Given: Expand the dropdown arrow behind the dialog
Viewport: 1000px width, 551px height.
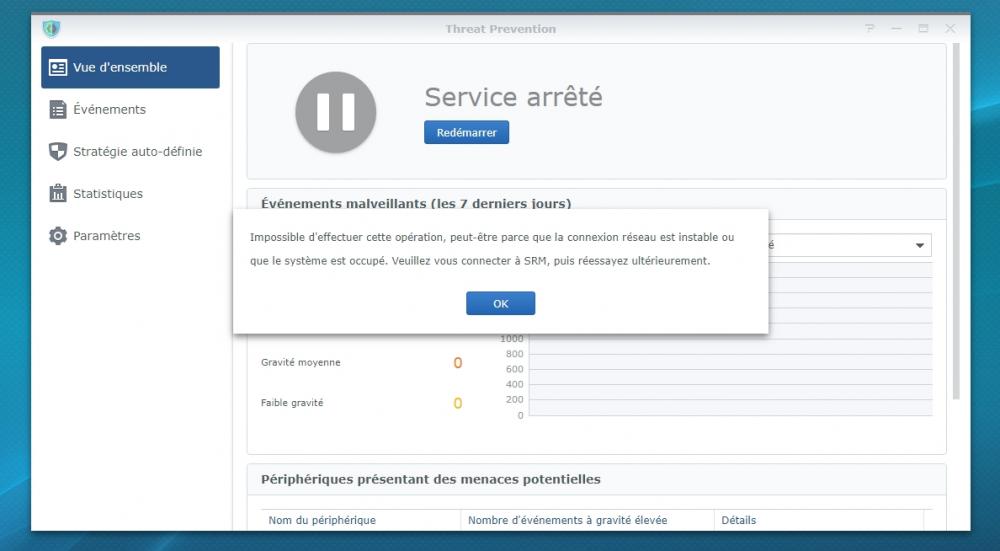Looking at the screenshot, I should [x=920, y=246].
